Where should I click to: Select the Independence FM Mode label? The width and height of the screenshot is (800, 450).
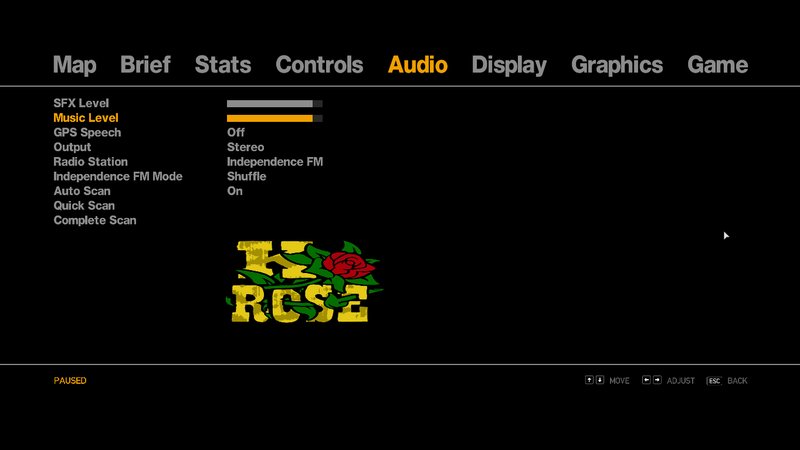[118, 177]
